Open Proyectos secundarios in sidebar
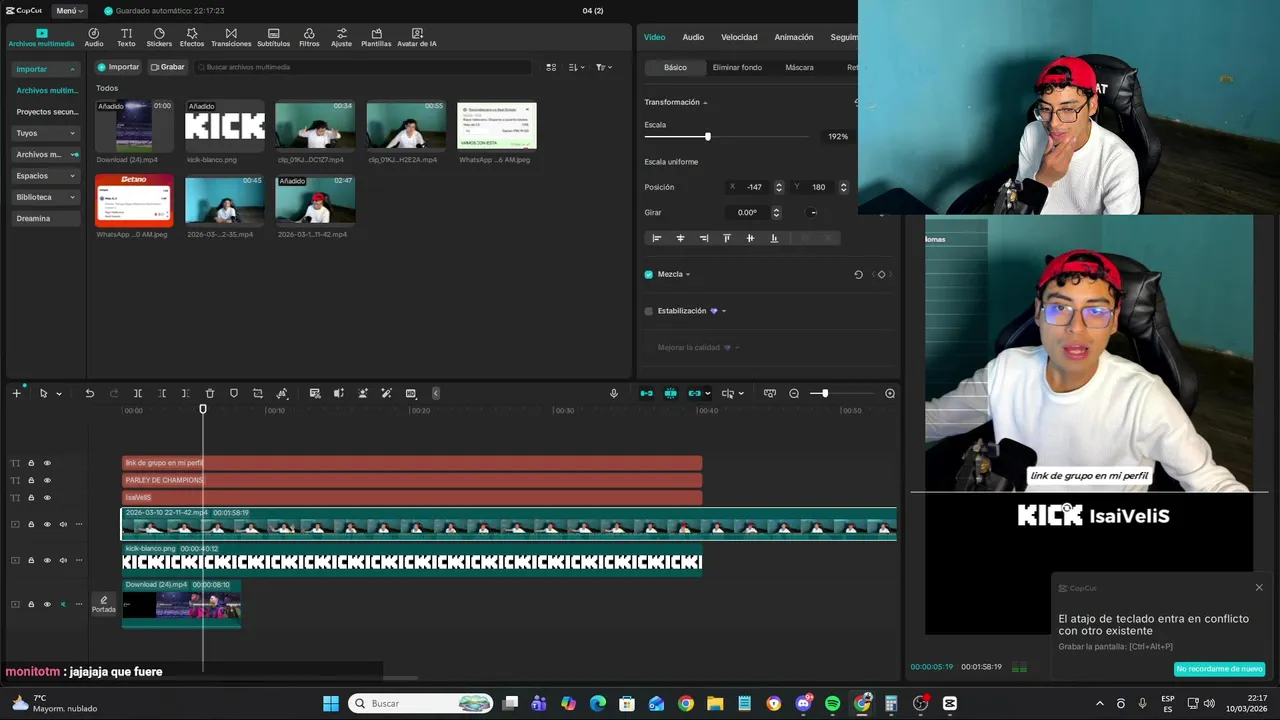 [x=46, y=112]
